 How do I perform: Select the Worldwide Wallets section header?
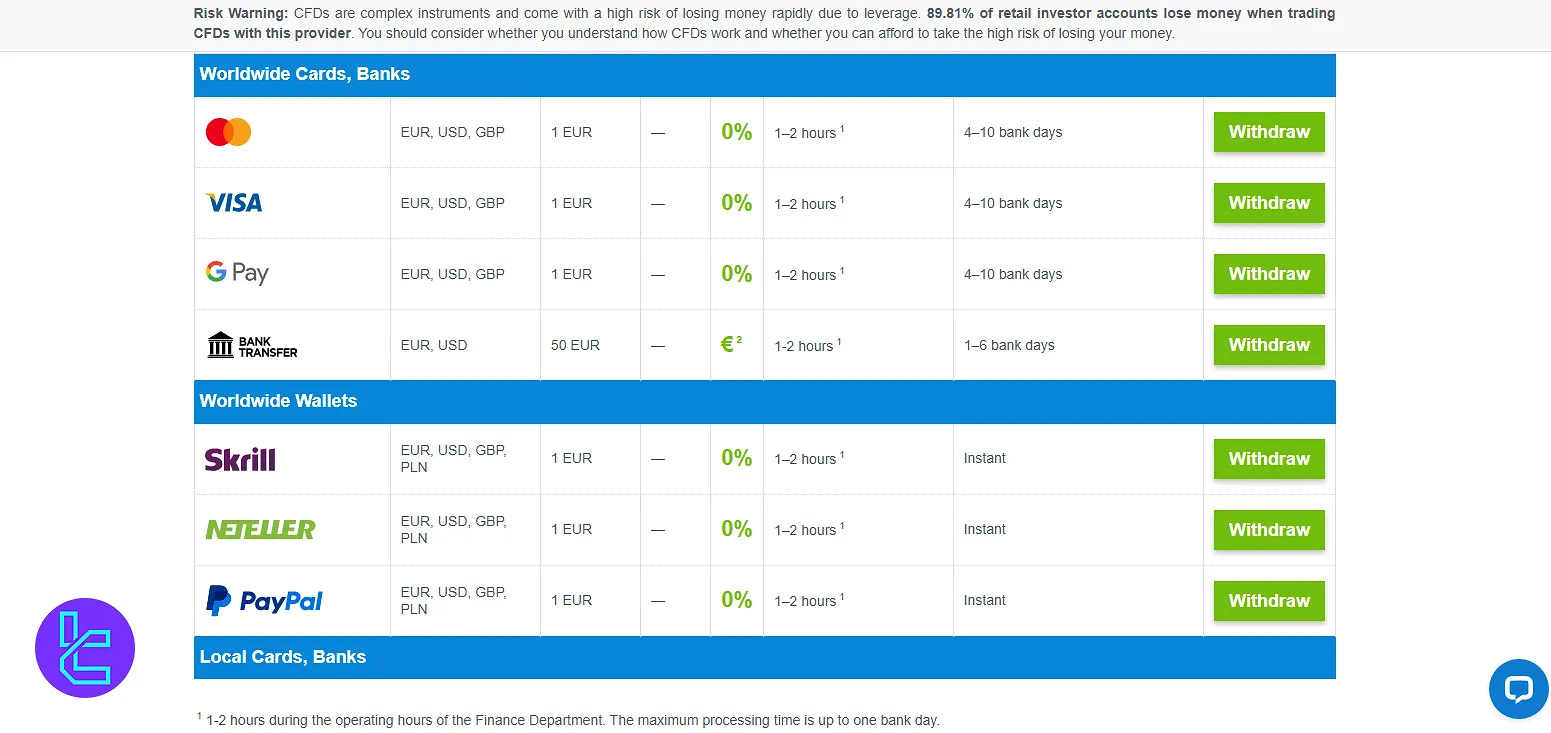coord(278,401)
